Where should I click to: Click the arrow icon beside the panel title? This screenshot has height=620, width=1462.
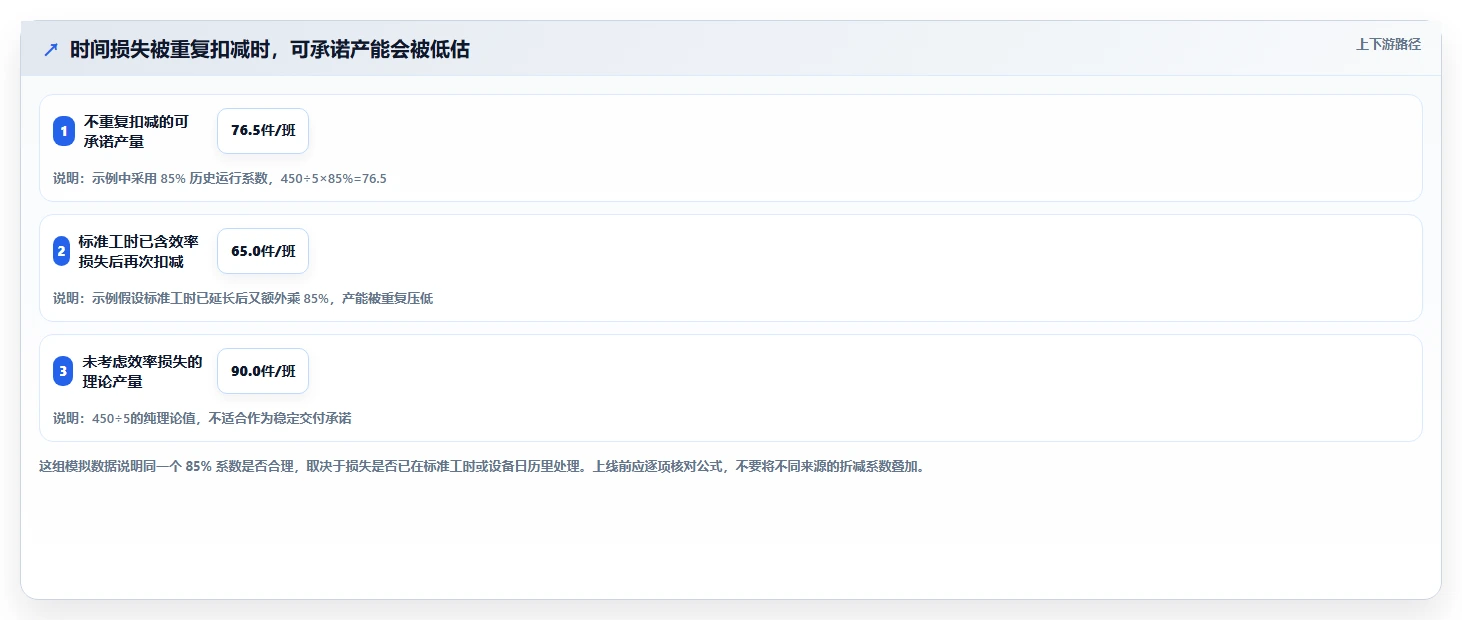pos(51,50)
